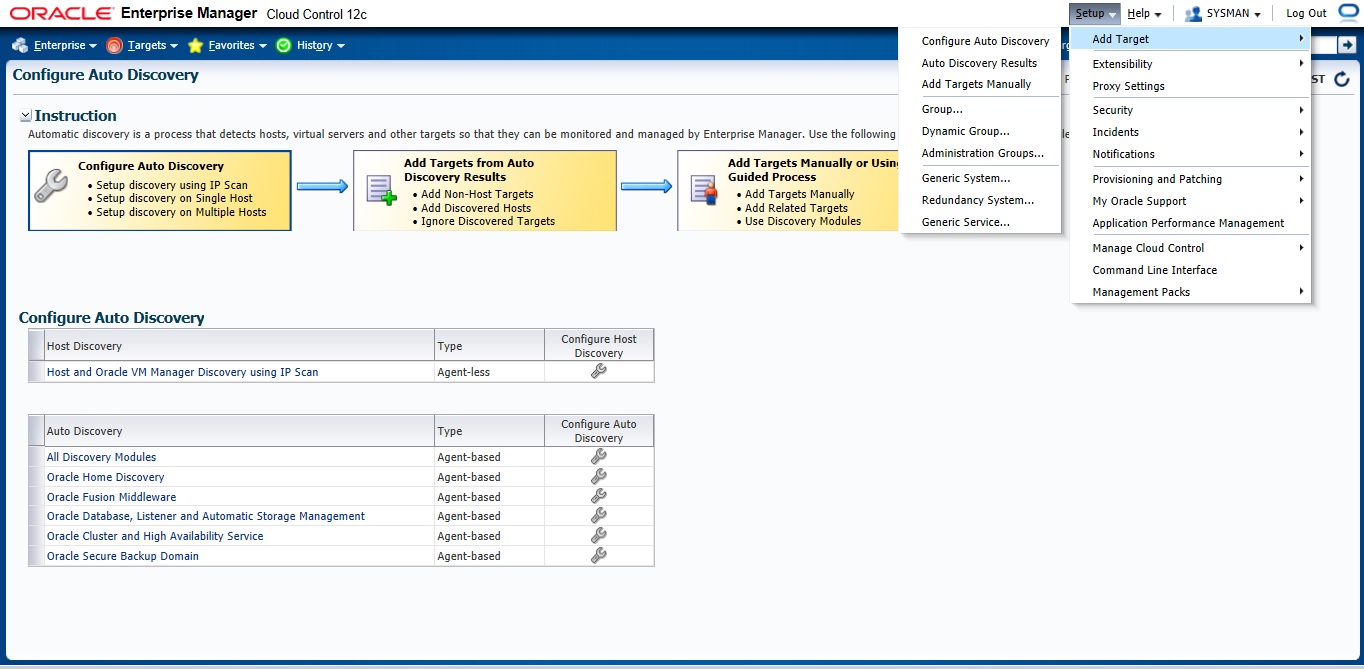Viewport: 1364px width, 669px height.
Task: Click configure wrench for Host Discovery IP Scan
Action: click(598, 371)
